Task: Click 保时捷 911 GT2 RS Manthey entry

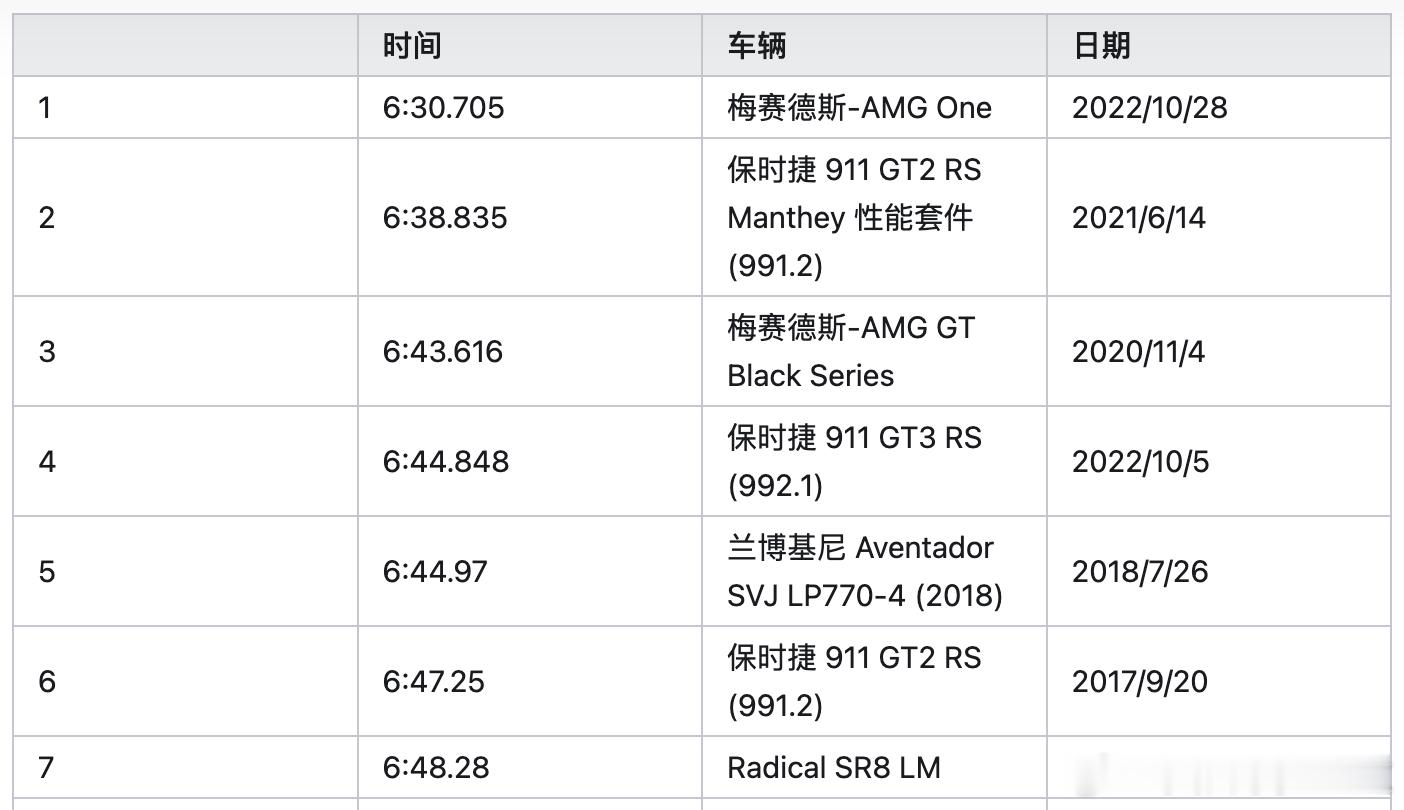Action: [x=855, y=218]
